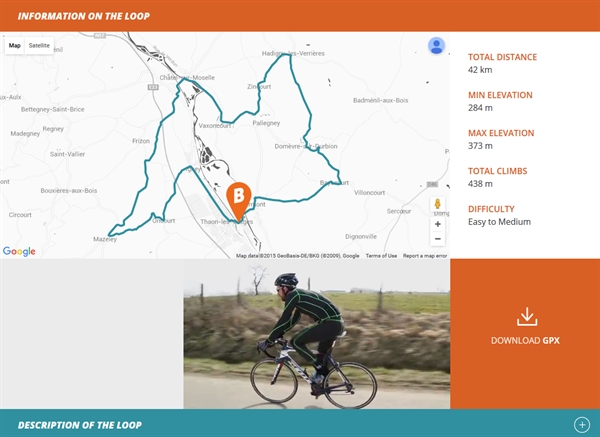The image size is (600, 437).
Task: Click the 284 m value
Action: tap(480, 108)
